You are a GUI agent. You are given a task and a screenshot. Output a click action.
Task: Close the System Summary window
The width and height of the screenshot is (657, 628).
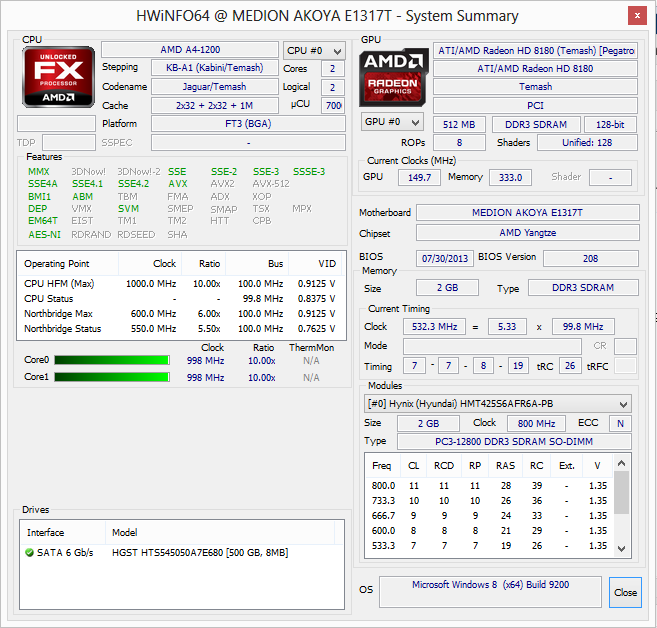(637, 16)
